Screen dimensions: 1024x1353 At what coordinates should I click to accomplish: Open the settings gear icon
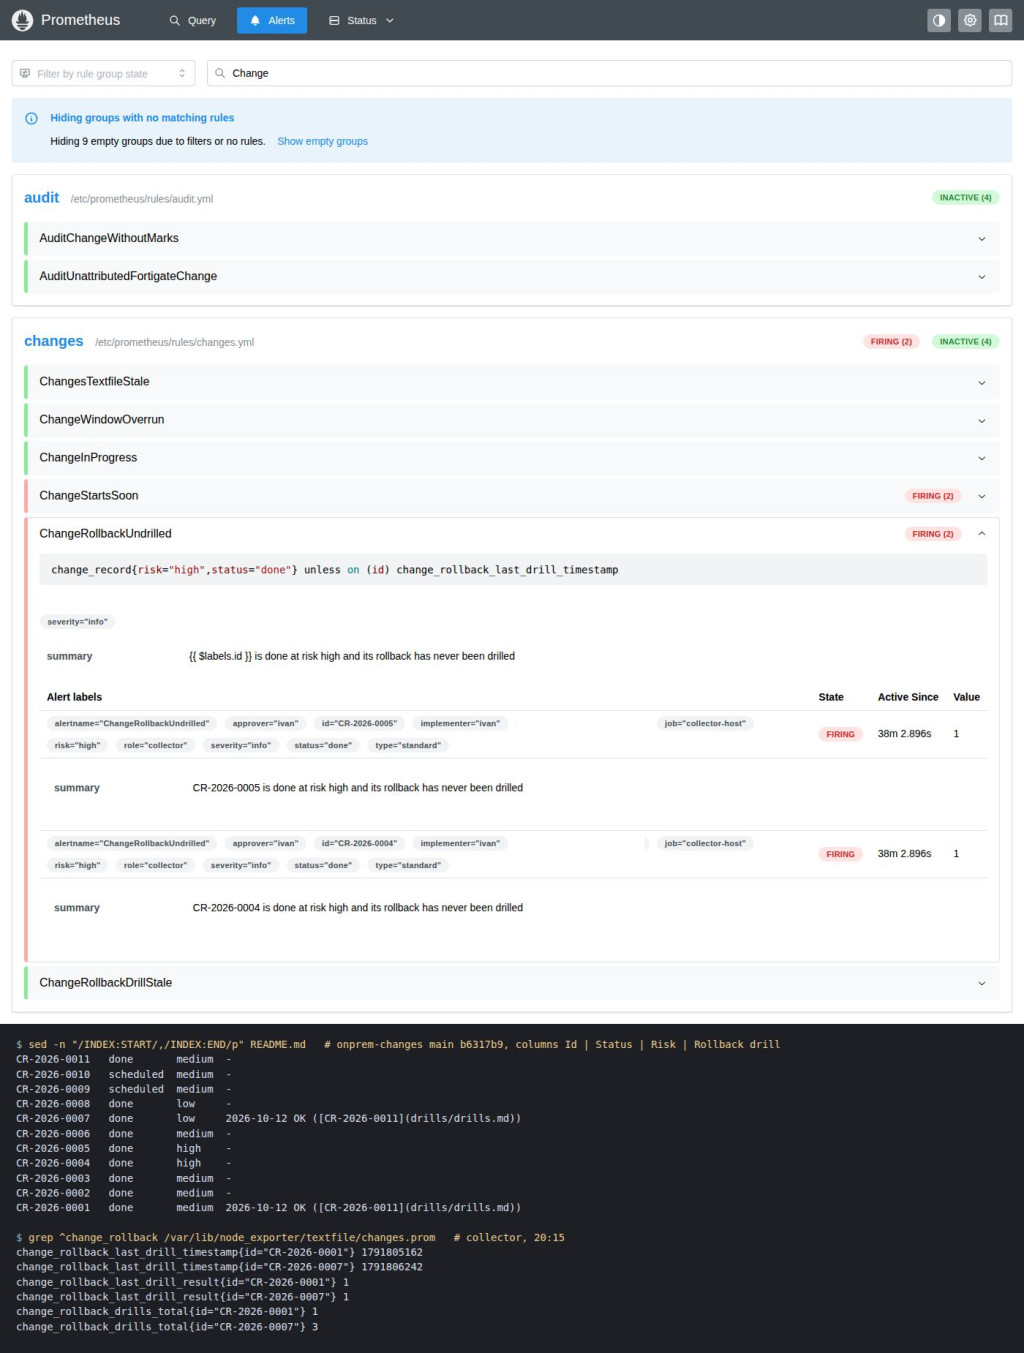[970, 20]
